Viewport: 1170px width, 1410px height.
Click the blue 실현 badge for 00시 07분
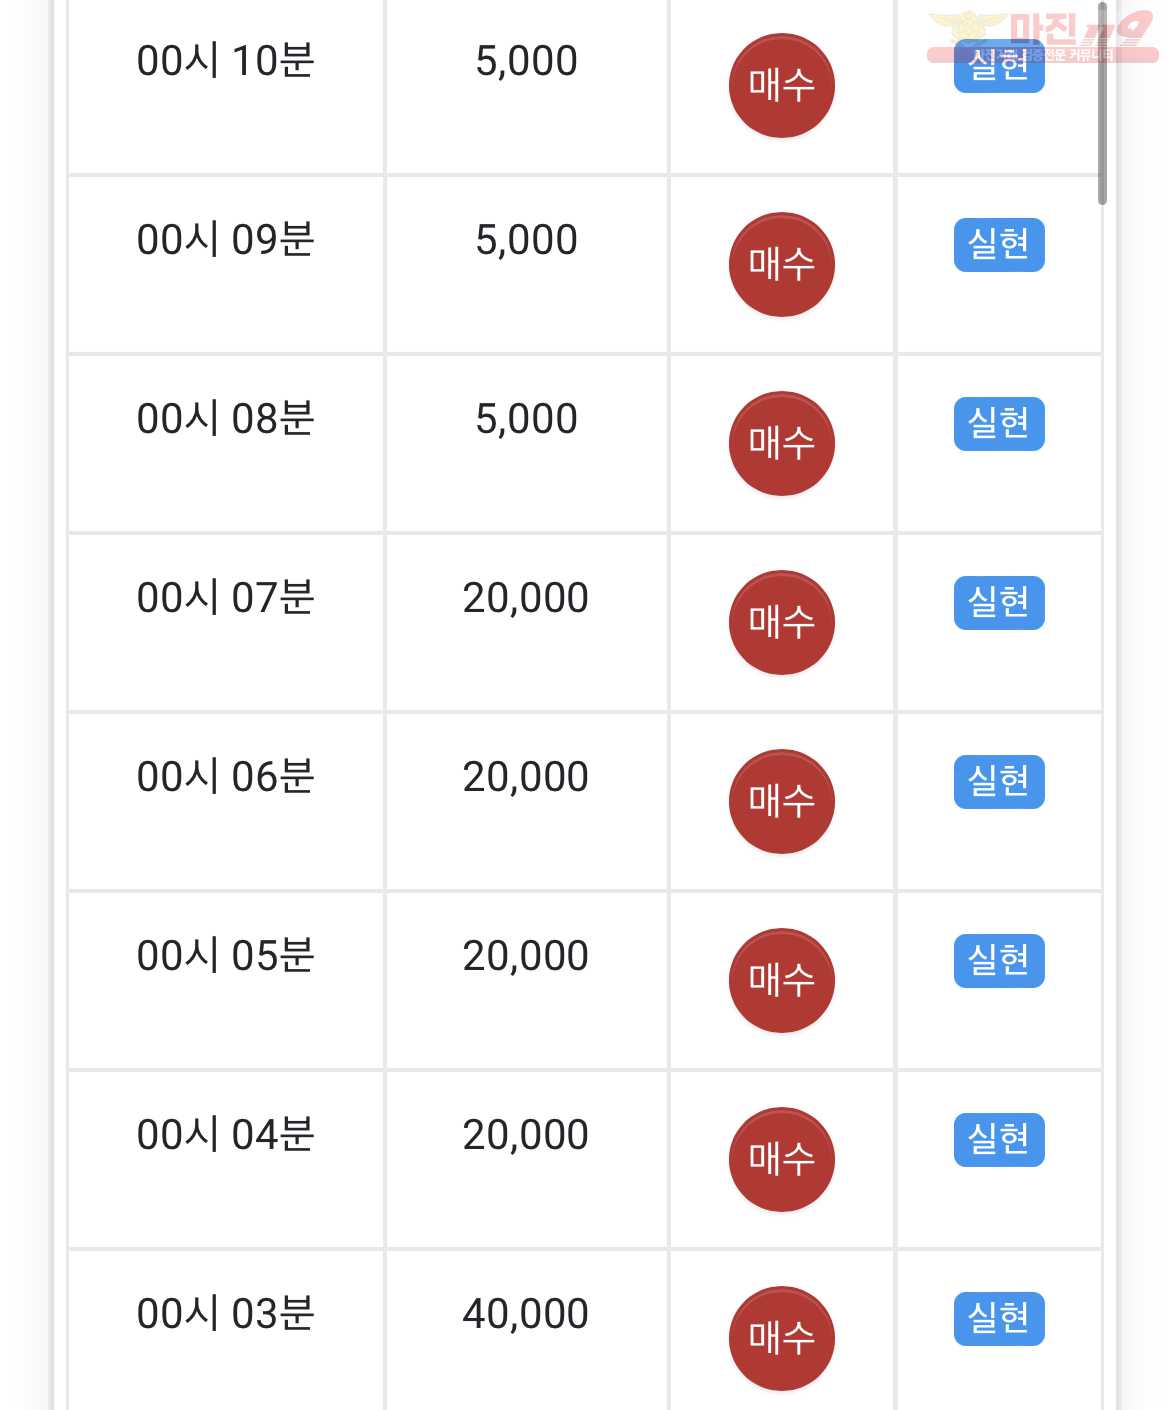click(999, 603)
